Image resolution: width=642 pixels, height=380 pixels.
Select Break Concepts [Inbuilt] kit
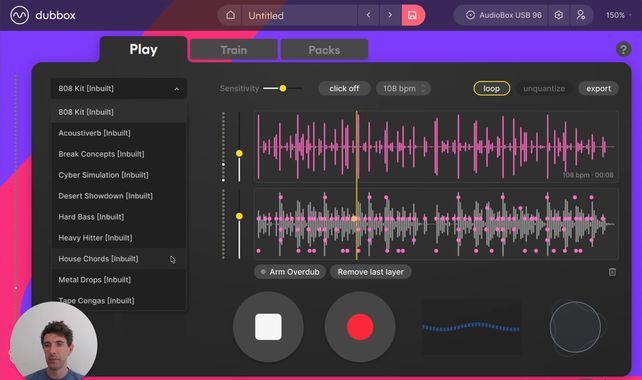click(119, 154)
